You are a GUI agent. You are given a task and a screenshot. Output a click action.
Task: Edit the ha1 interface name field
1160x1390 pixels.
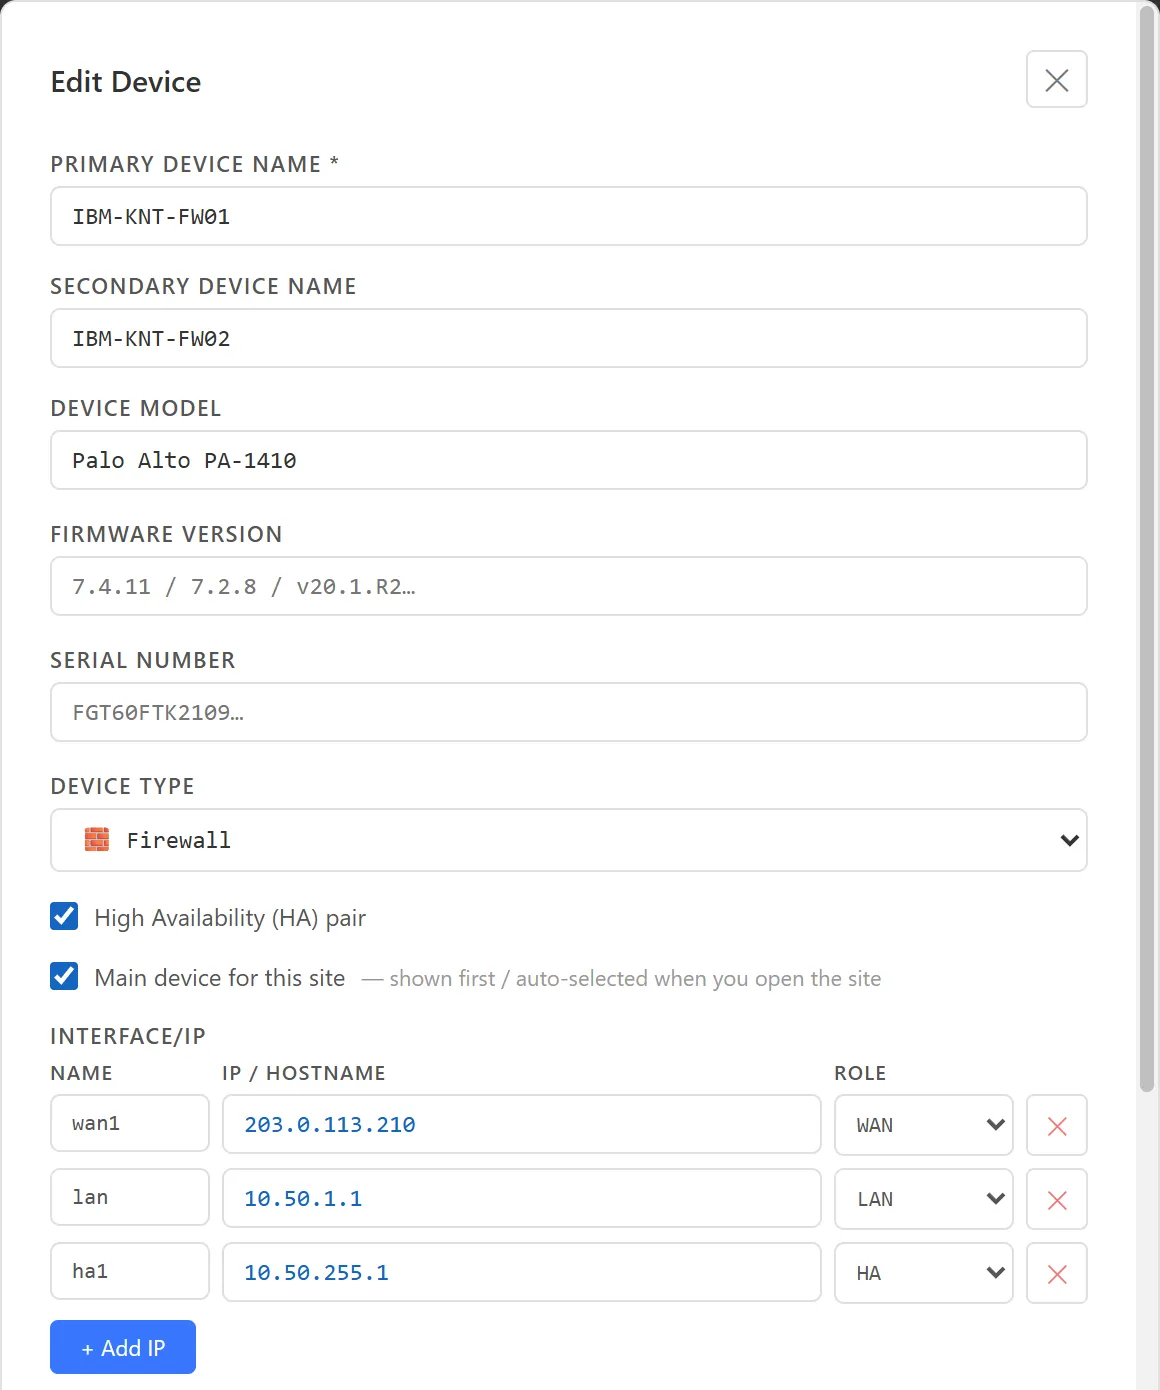[x=130, y=1271]
